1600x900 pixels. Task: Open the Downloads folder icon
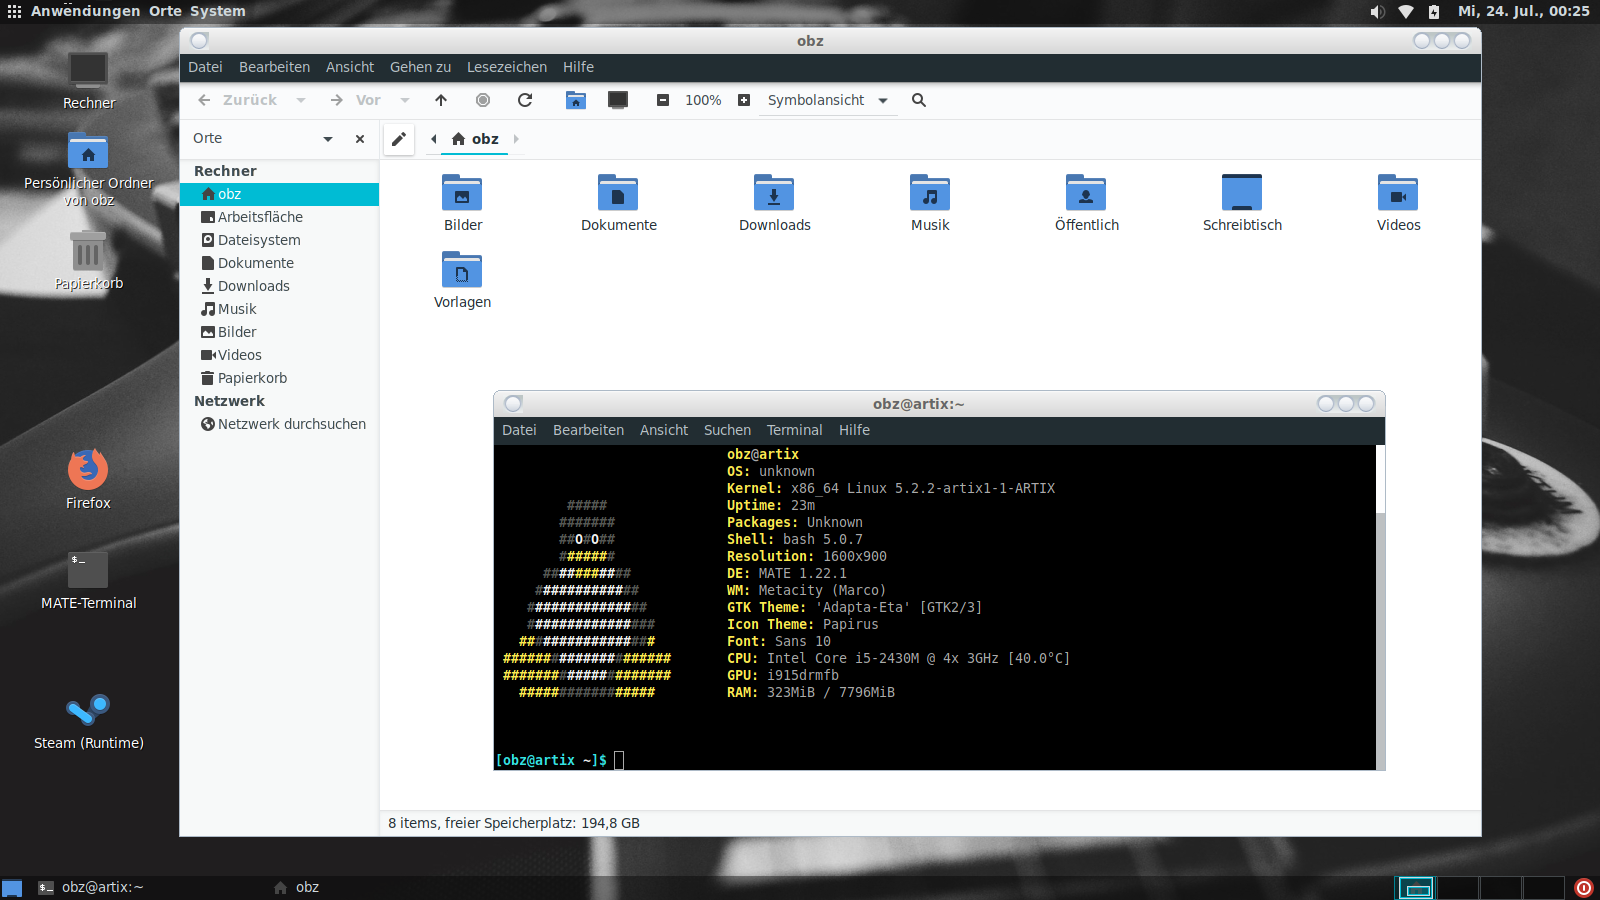tap(774, 193)
